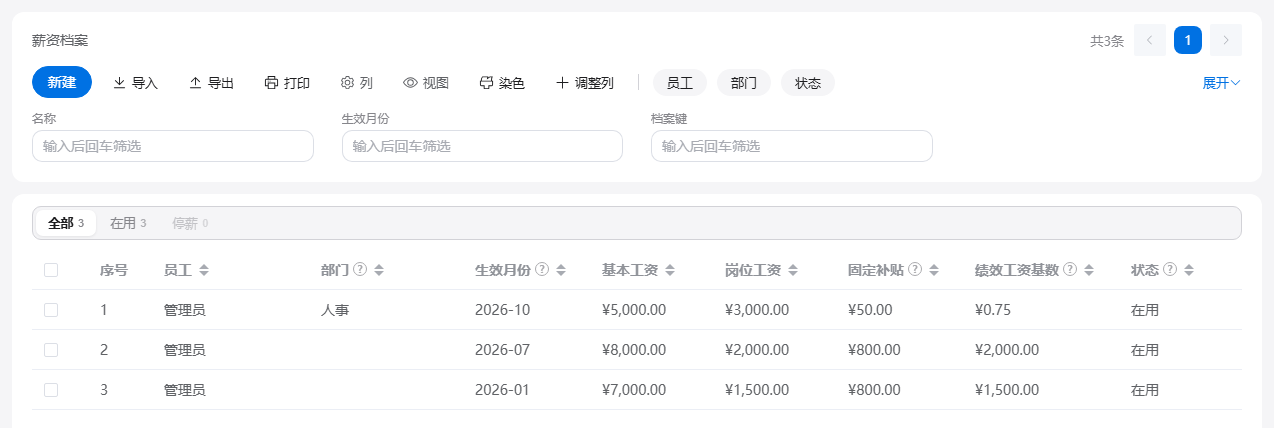1274x428 pixels.
Task: Check the row 3 checkbox
Action: pyautogui.click(x=51, y=390)
